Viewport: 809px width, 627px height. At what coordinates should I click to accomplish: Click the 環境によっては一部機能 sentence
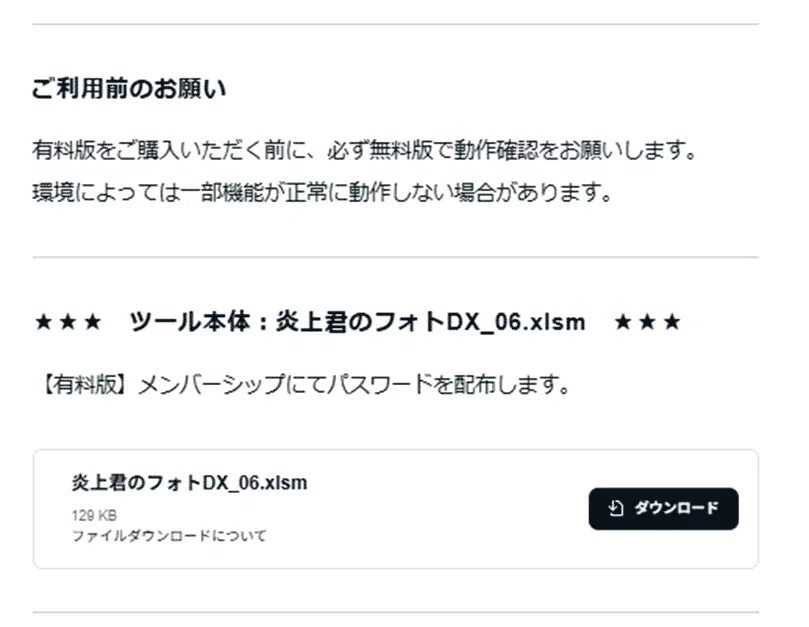(x=322, y=192)
